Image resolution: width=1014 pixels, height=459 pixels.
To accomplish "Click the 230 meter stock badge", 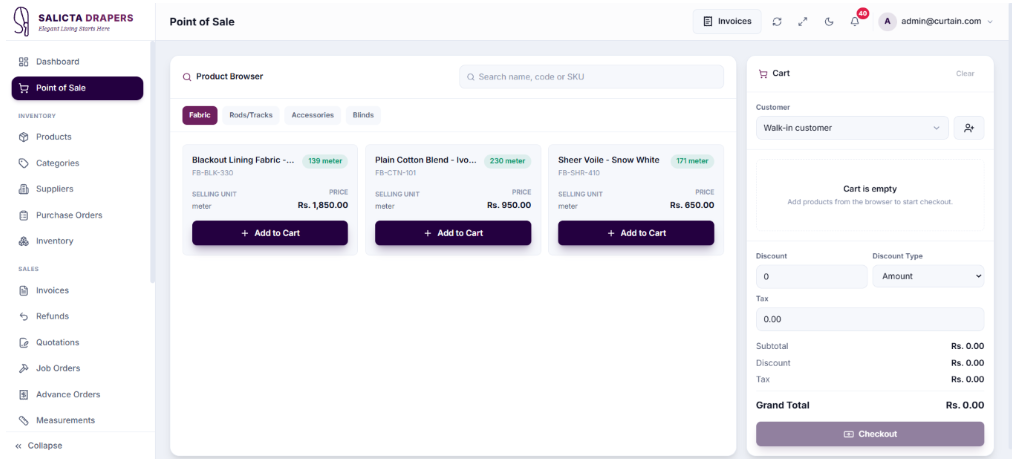I will click(508, 161).
